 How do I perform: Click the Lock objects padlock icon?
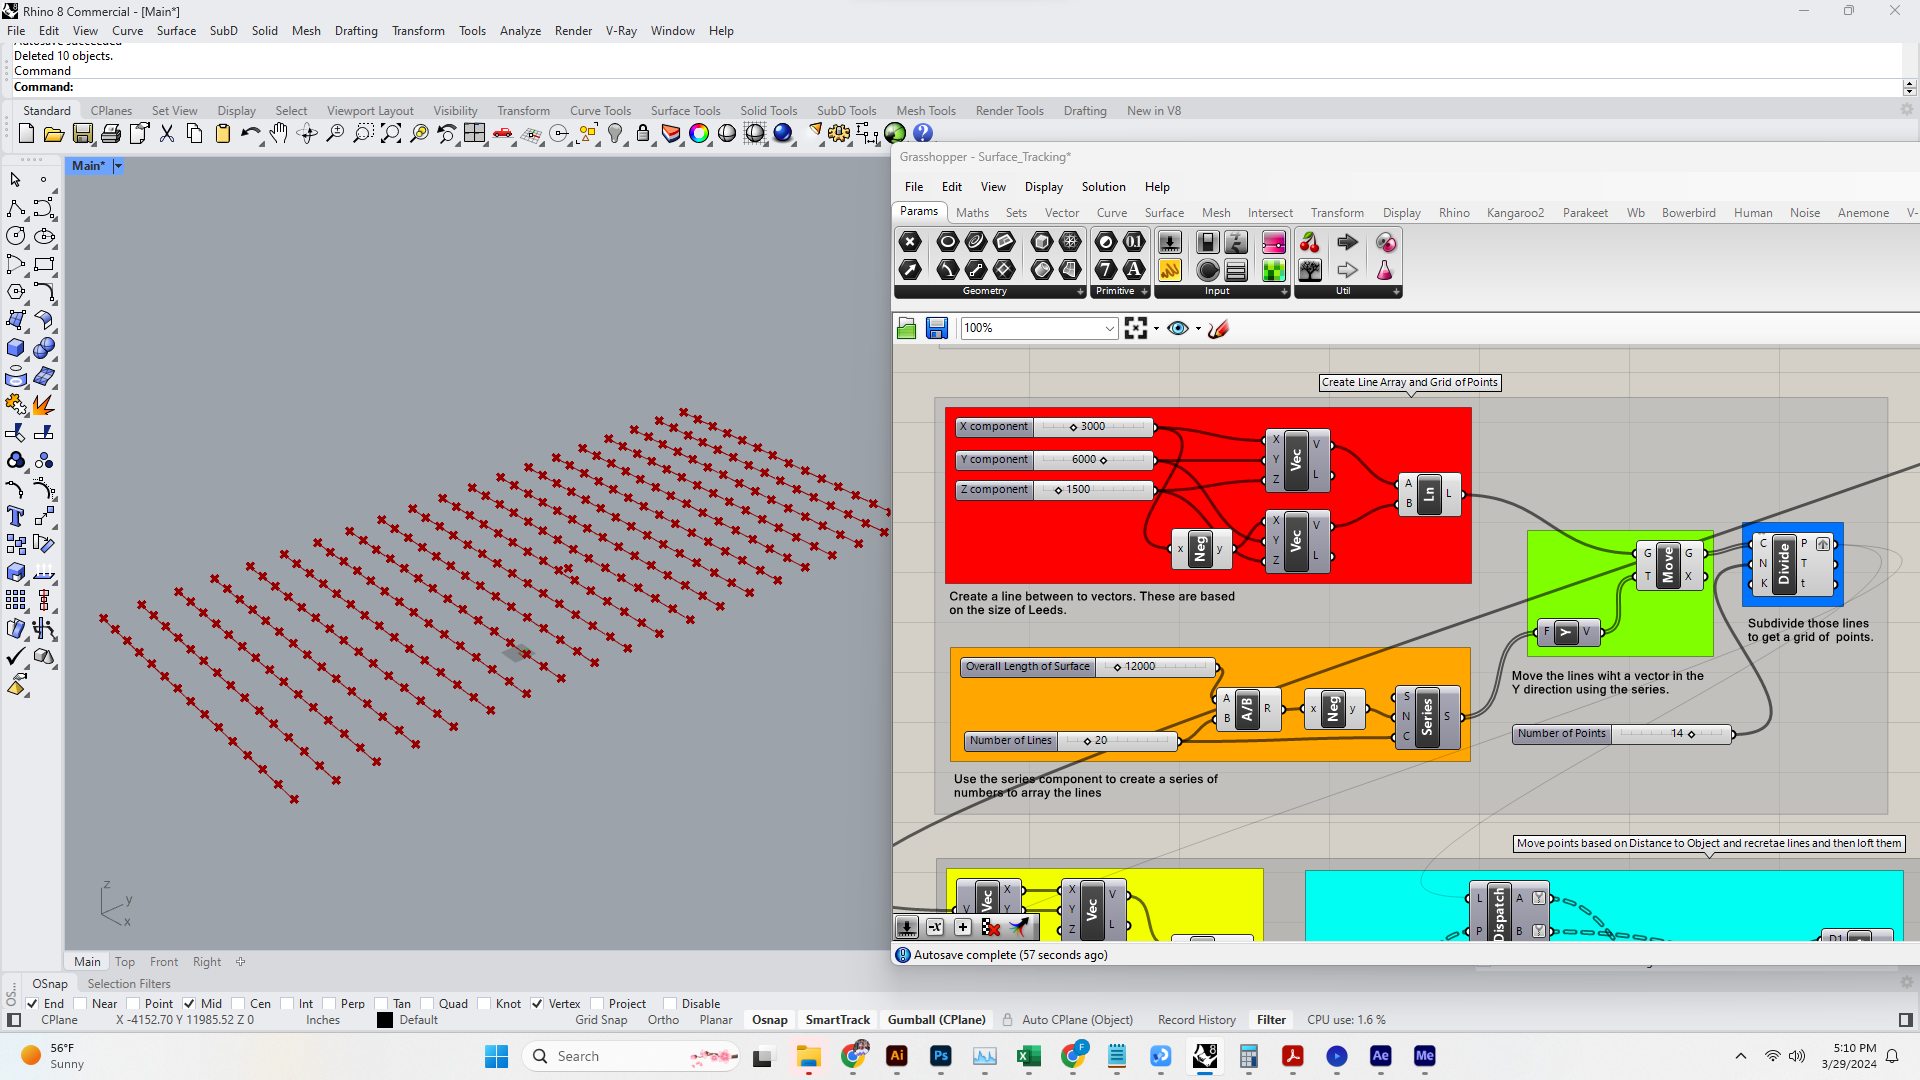[x=643, y=133]
